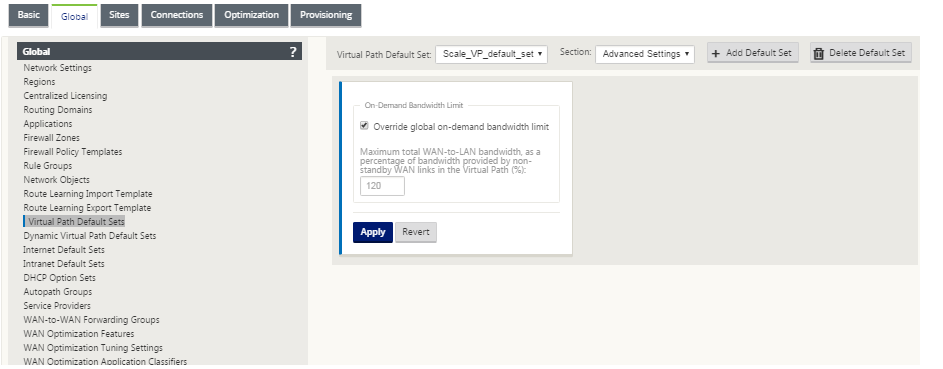Image resolution: width=943 pixels, height=369 pixels.
Task: Switch to the Basic tab
Action: [x=28, y=15]
